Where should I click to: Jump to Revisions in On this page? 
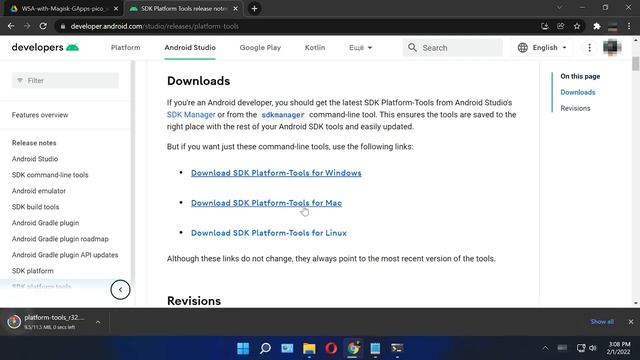pos(575,108)
